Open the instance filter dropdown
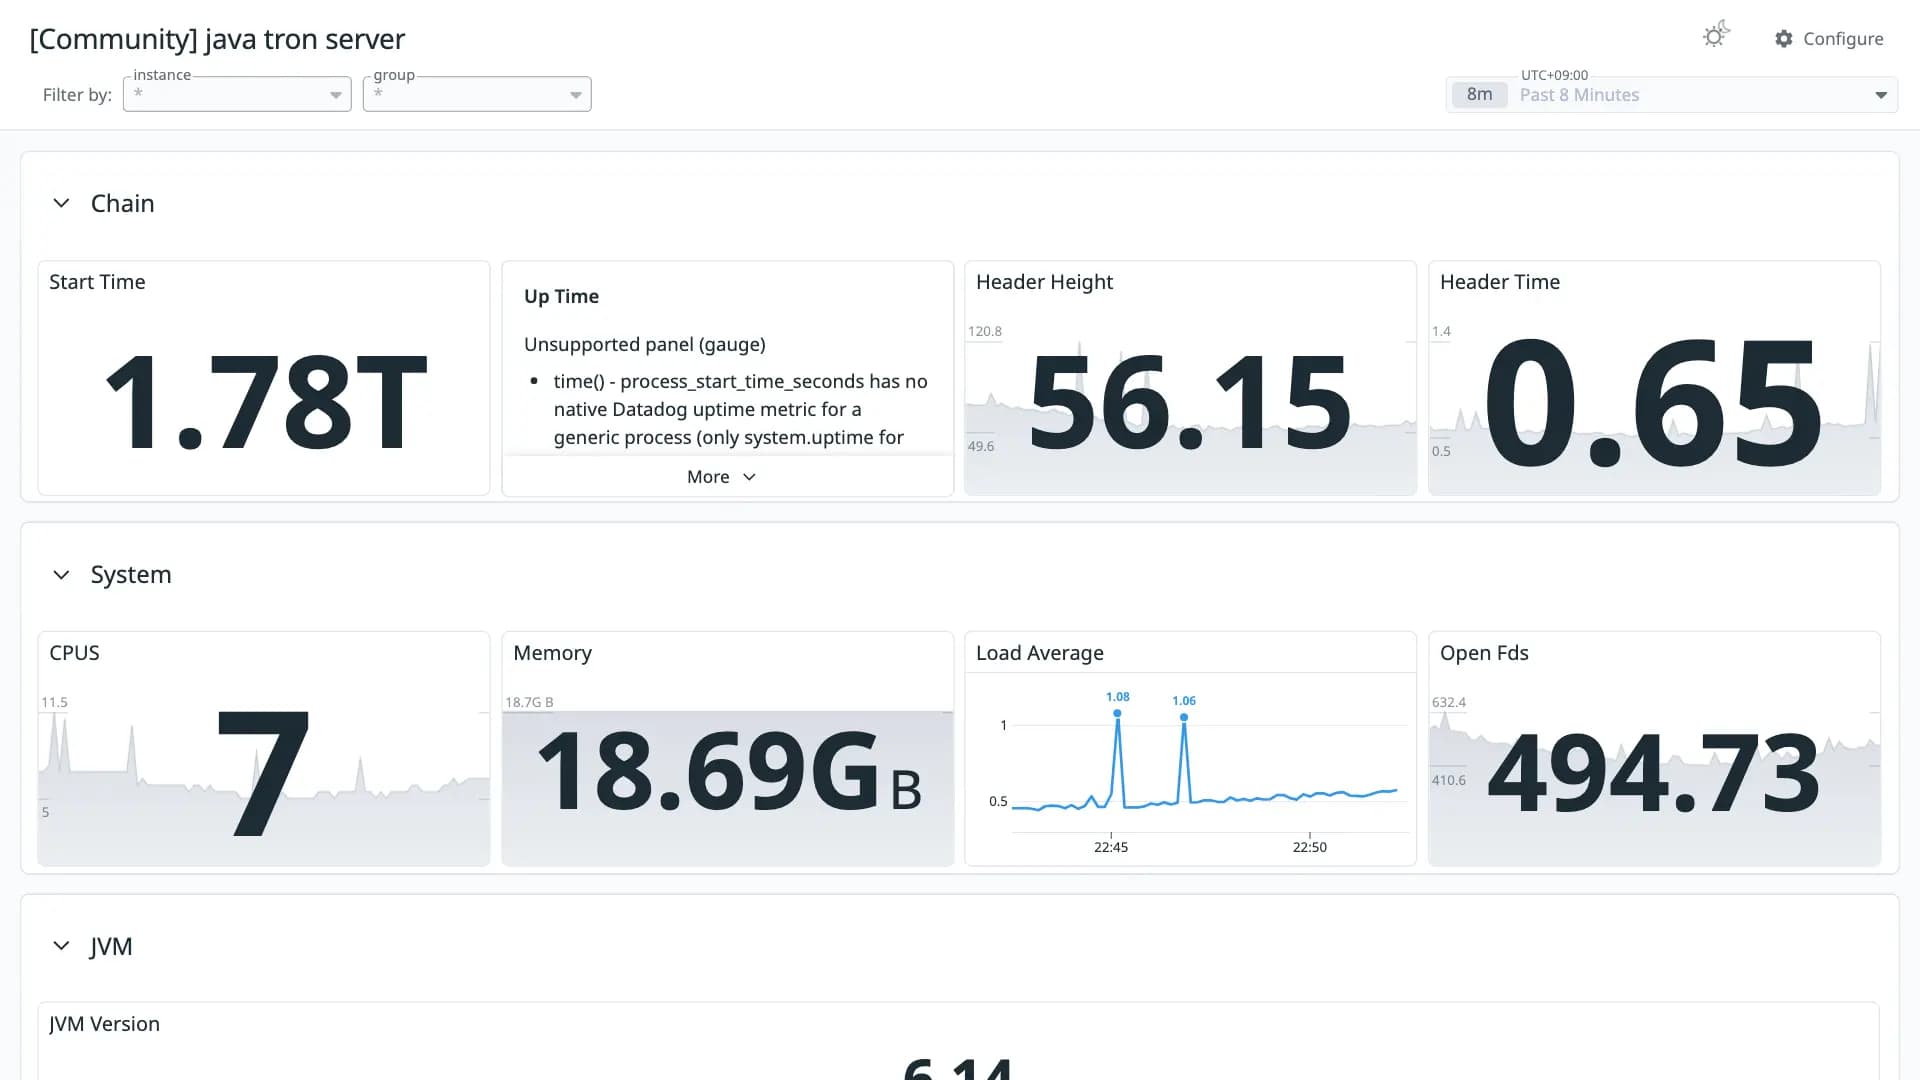Viewport: 1920px width, 1080px height. point(237,94)
